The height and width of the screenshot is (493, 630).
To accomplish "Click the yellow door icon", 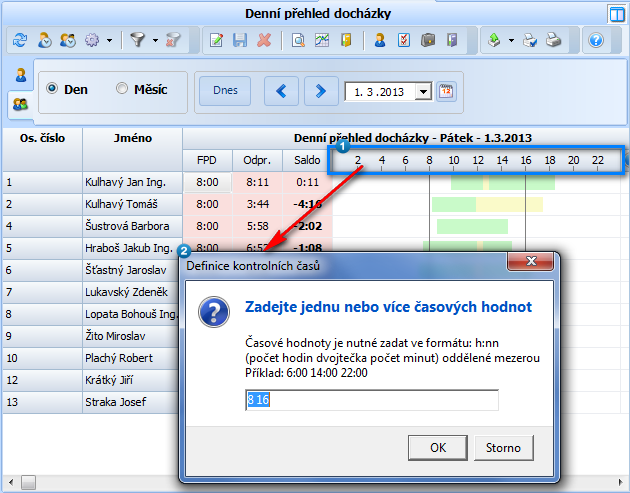I will (x=346, y=40).
